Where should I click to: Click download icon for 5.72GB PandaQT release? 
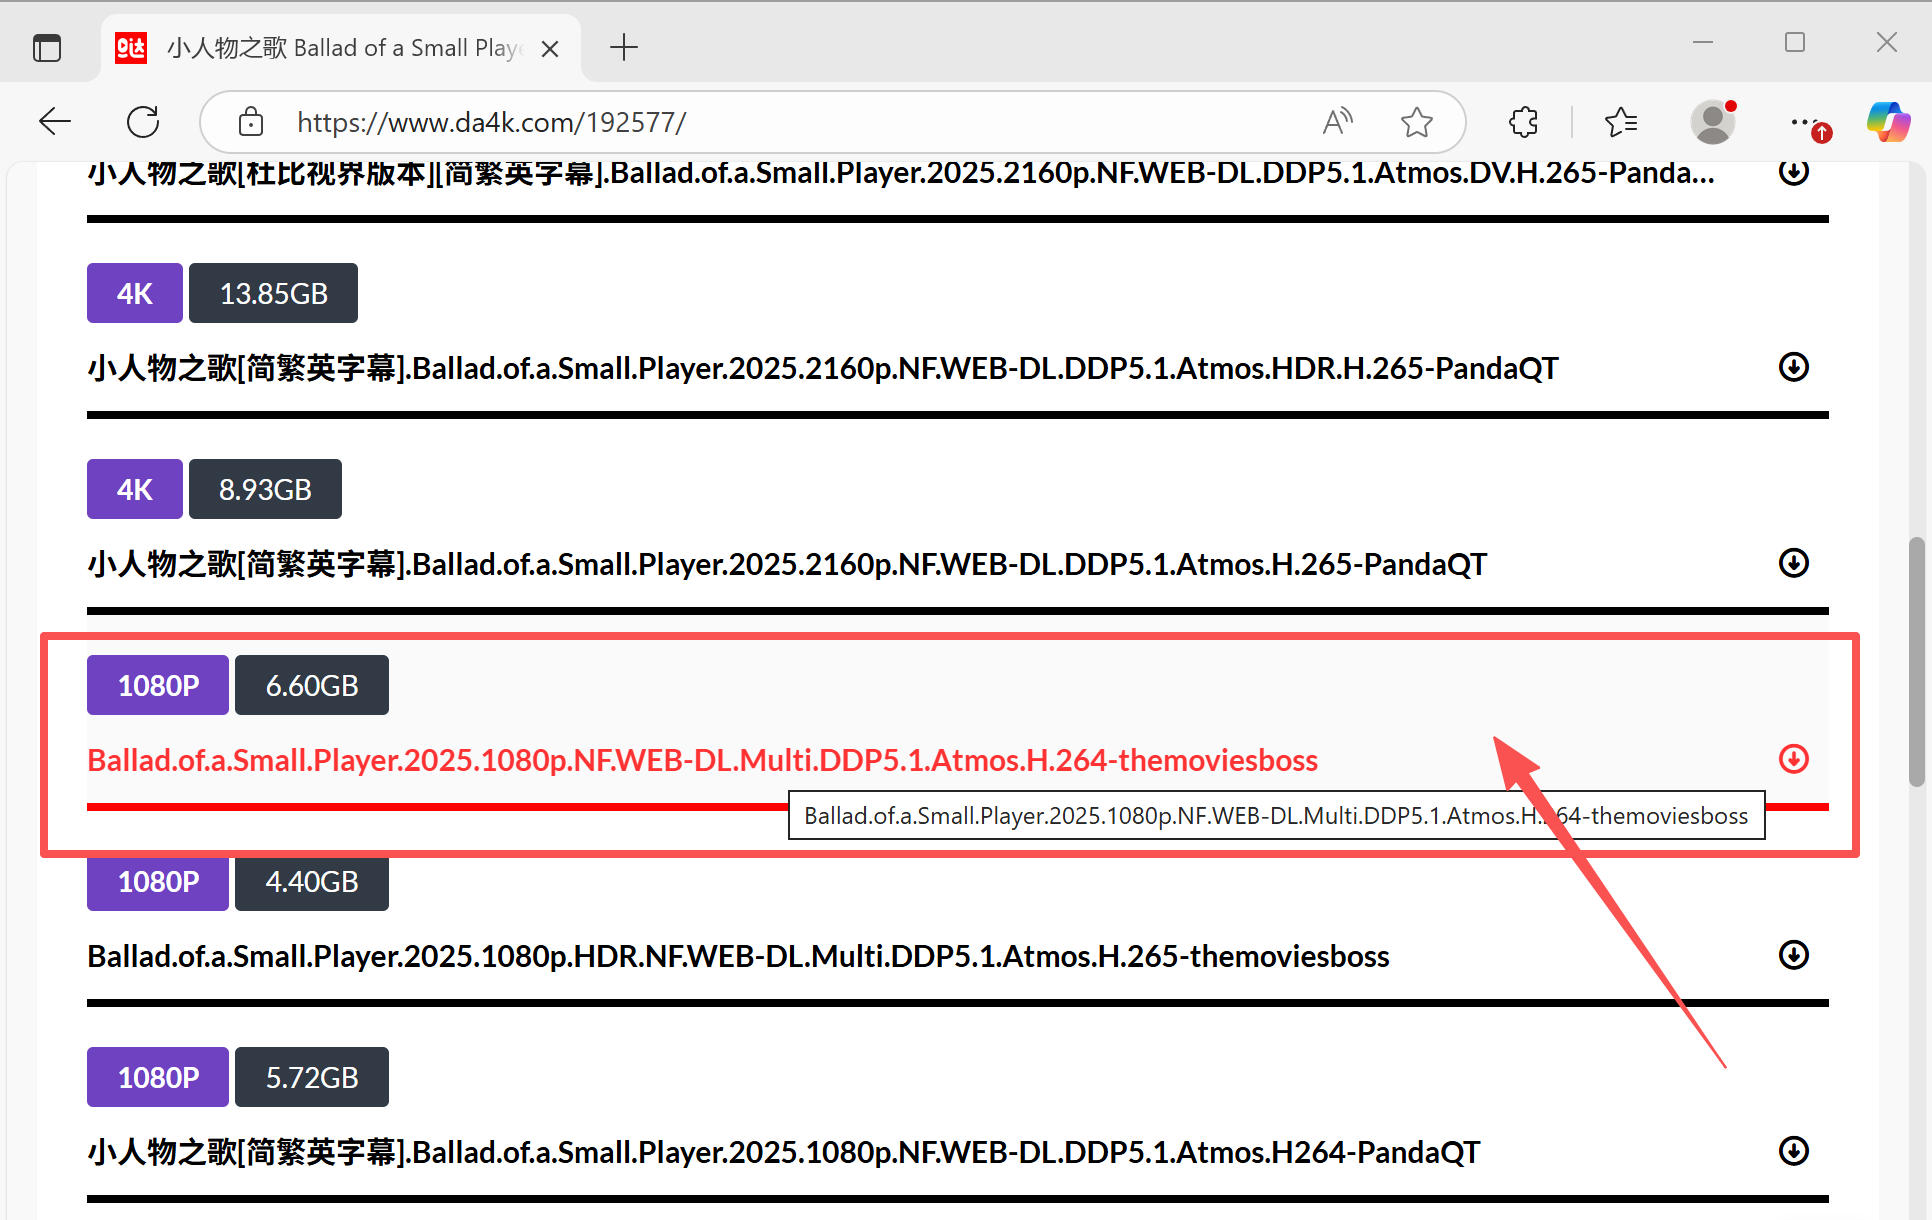click(1793, 1151)
